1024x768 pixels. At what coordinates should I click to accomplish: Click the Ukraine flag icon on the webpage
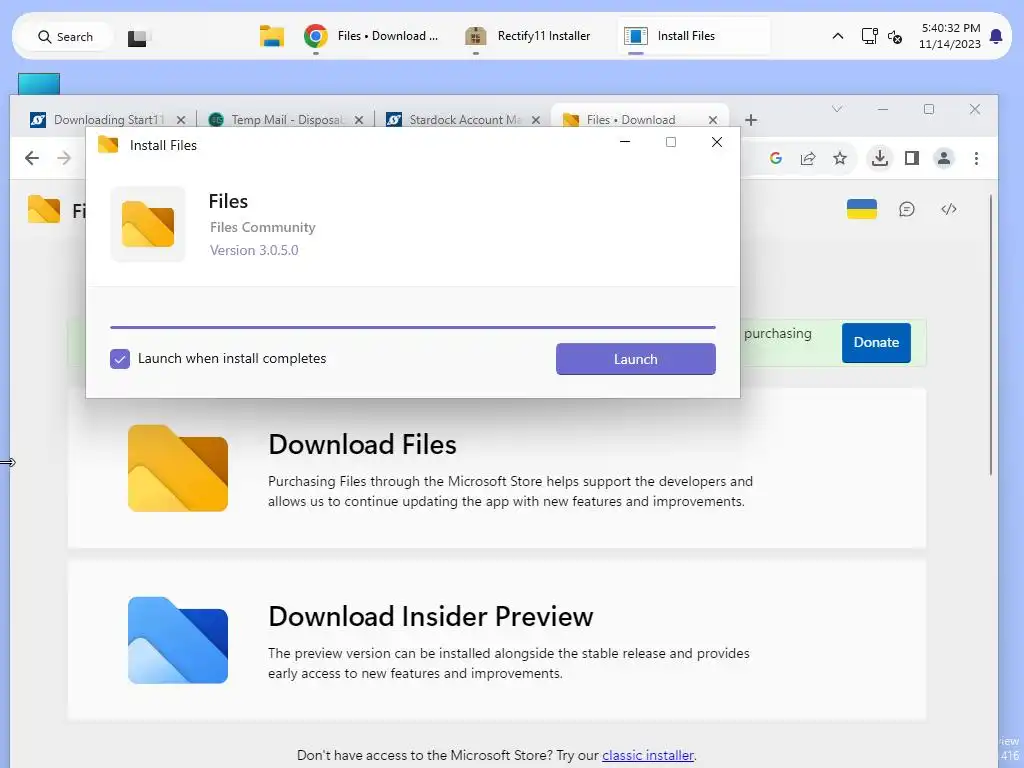coord(861,209)
